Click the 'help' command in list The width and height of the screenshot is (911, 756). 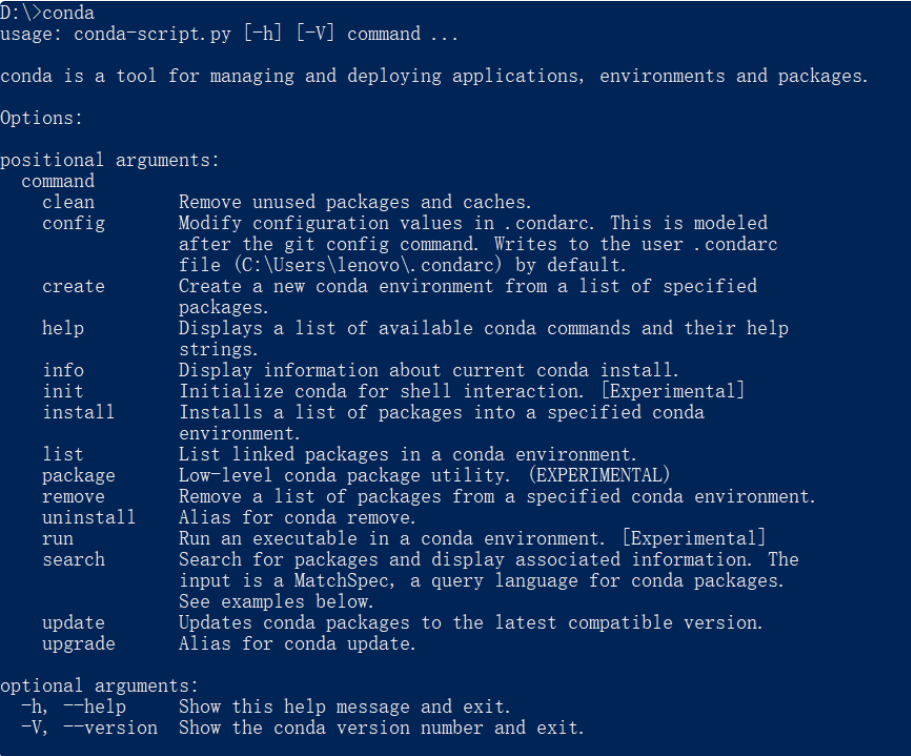pos(63,329)
